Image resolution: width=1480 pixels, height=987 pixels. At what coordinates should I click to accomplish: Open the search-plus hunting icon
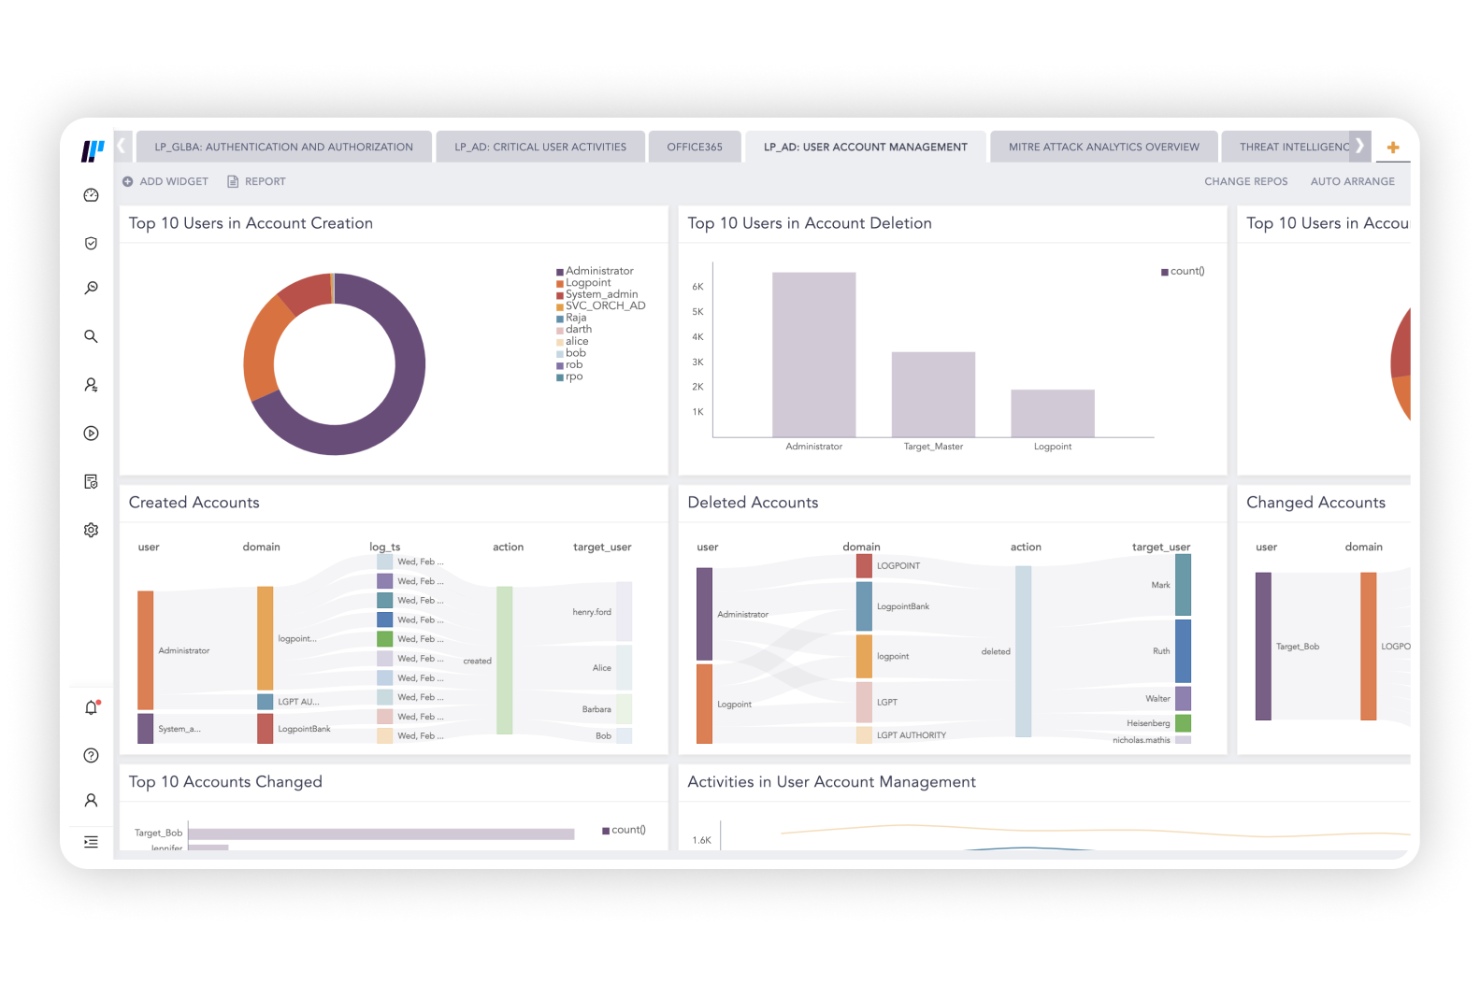(90, 288)
